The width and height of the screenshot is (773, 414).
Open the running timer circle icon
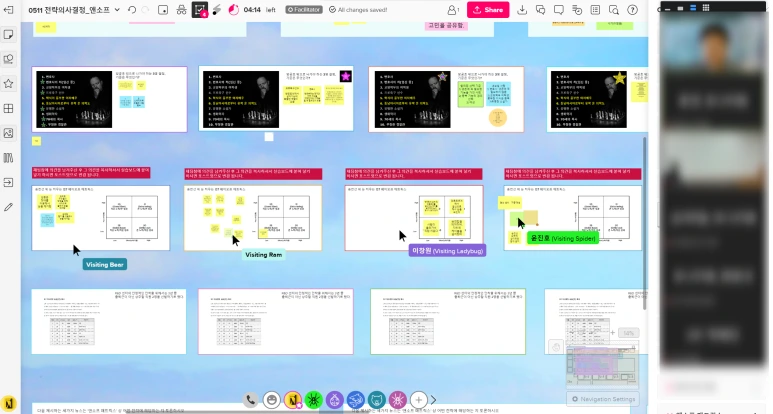point(234,10)
